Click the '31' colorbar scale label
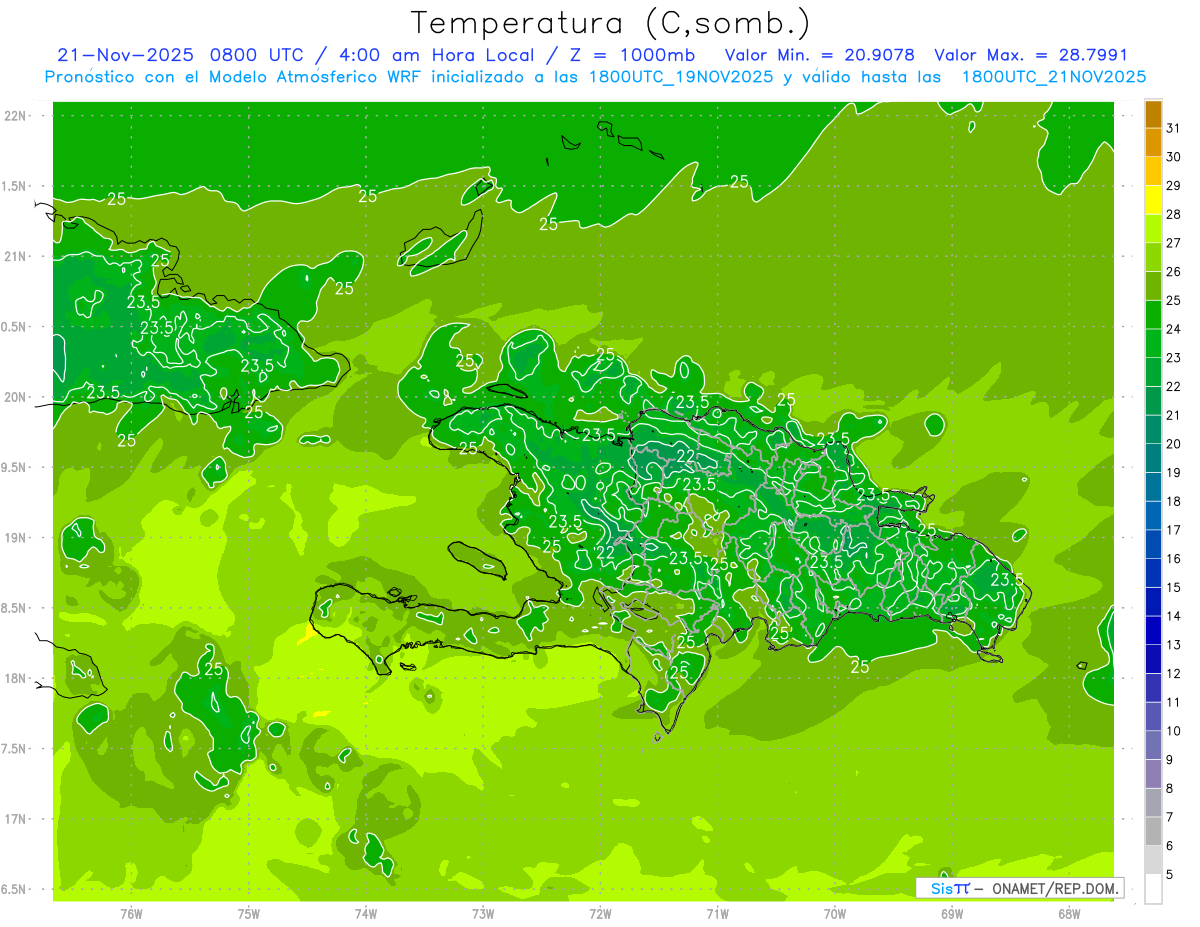 [1173, 128]
